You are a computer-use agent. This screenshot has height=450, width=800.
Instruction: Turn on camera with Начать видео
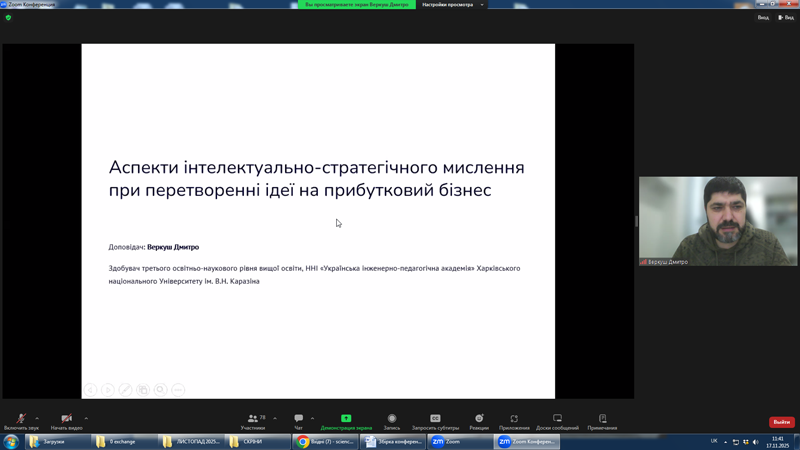coord(66,420)
